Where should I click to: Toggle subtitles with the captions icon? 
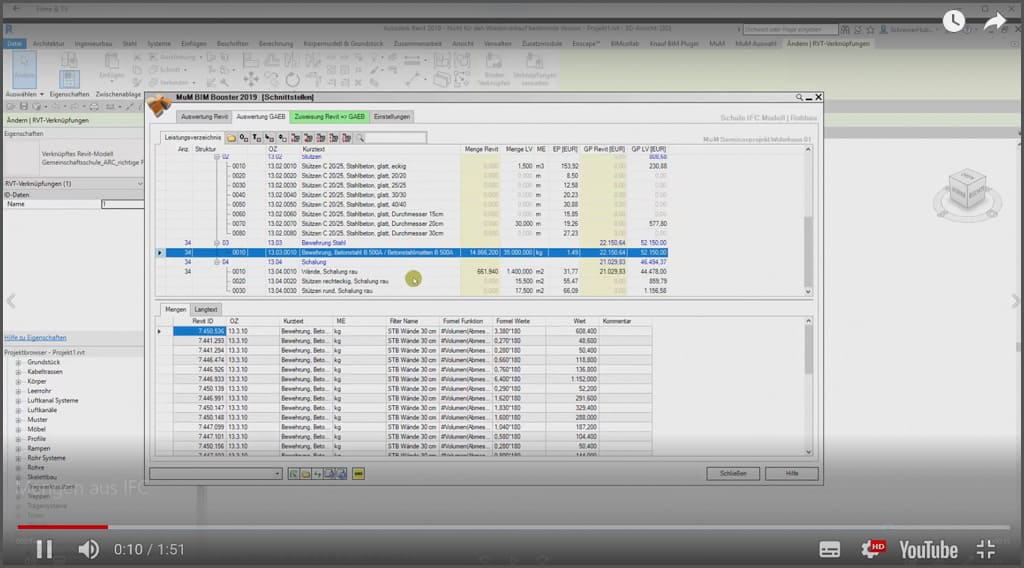(x=830, y=549)
